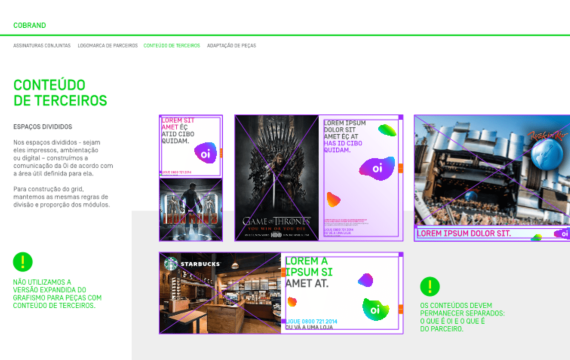The image size is (570, 360).
Task: Click 'LIGUE 0800 721 2014' text in Starbucks layout
Action: [312, 321]
